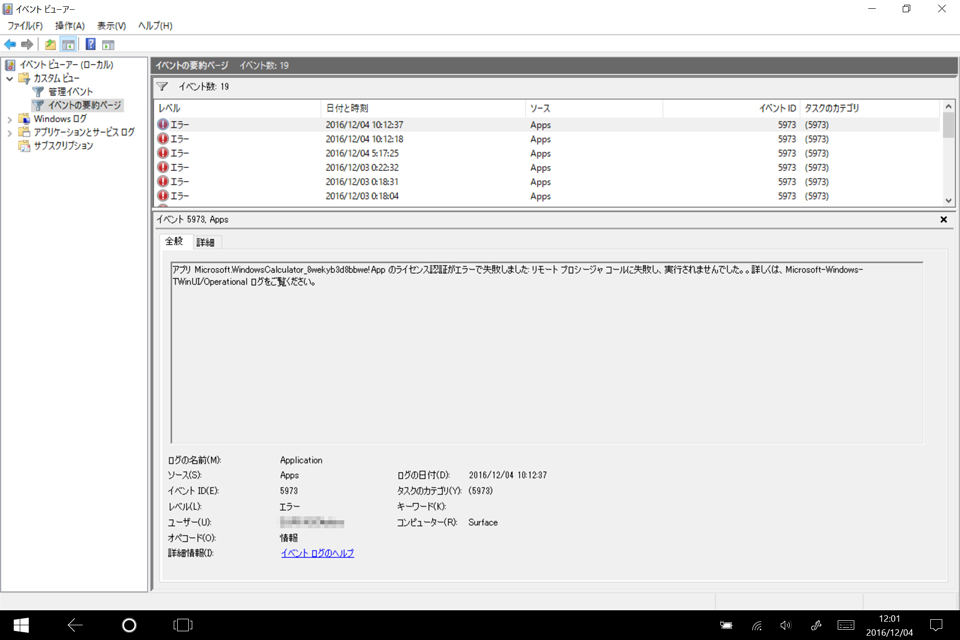The width and height of the screenshot is (960, 640).
Task: Select the event dated 2016/12/03 0:18:04
Action: click(547, 196)
